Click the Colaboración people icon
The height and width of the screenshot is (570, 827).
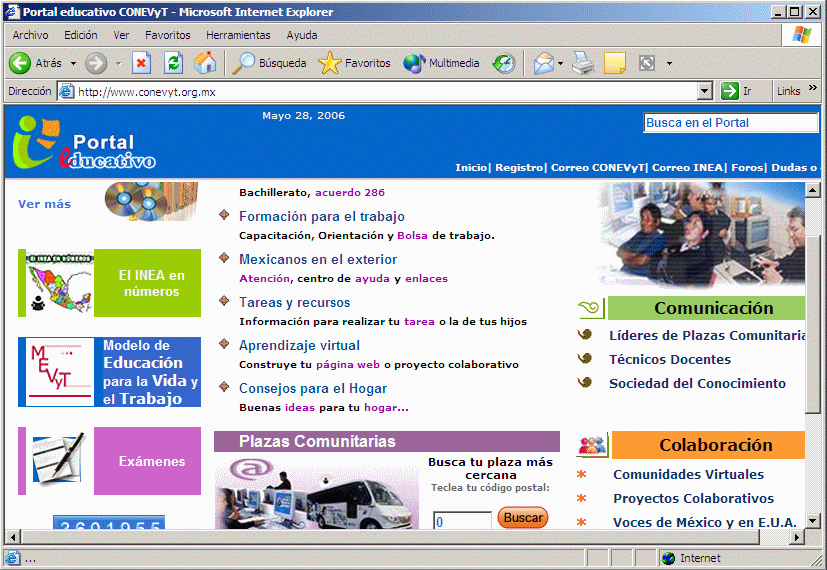pyautogui.click(x=593, y=446)
